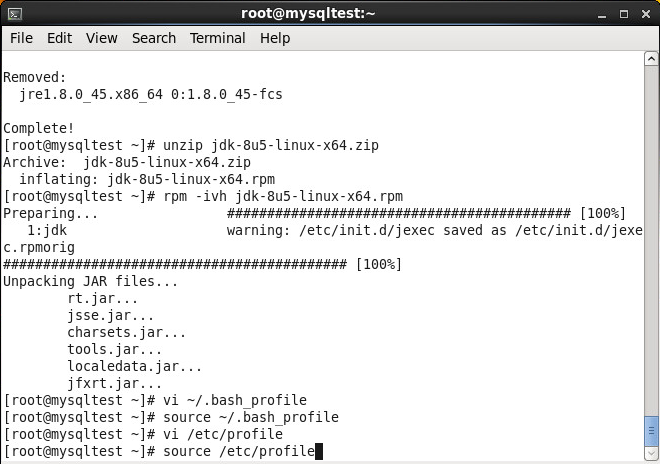Click the empty scrollbar track above thumb
The width and height of the screenshot is (660, 464).
pos(651,240)
